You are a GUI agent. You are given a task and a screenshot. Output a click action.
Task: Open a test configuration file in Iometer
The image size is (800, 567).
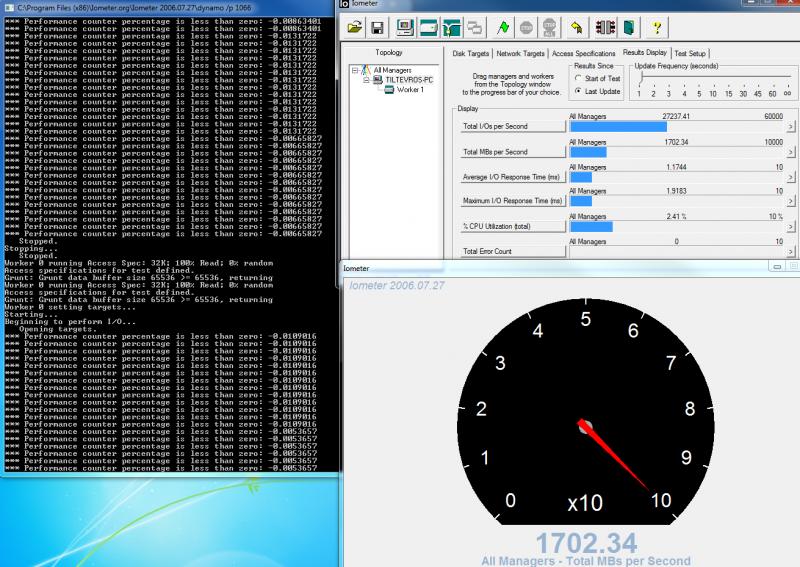pyautogui.click(x=355, y=27)
